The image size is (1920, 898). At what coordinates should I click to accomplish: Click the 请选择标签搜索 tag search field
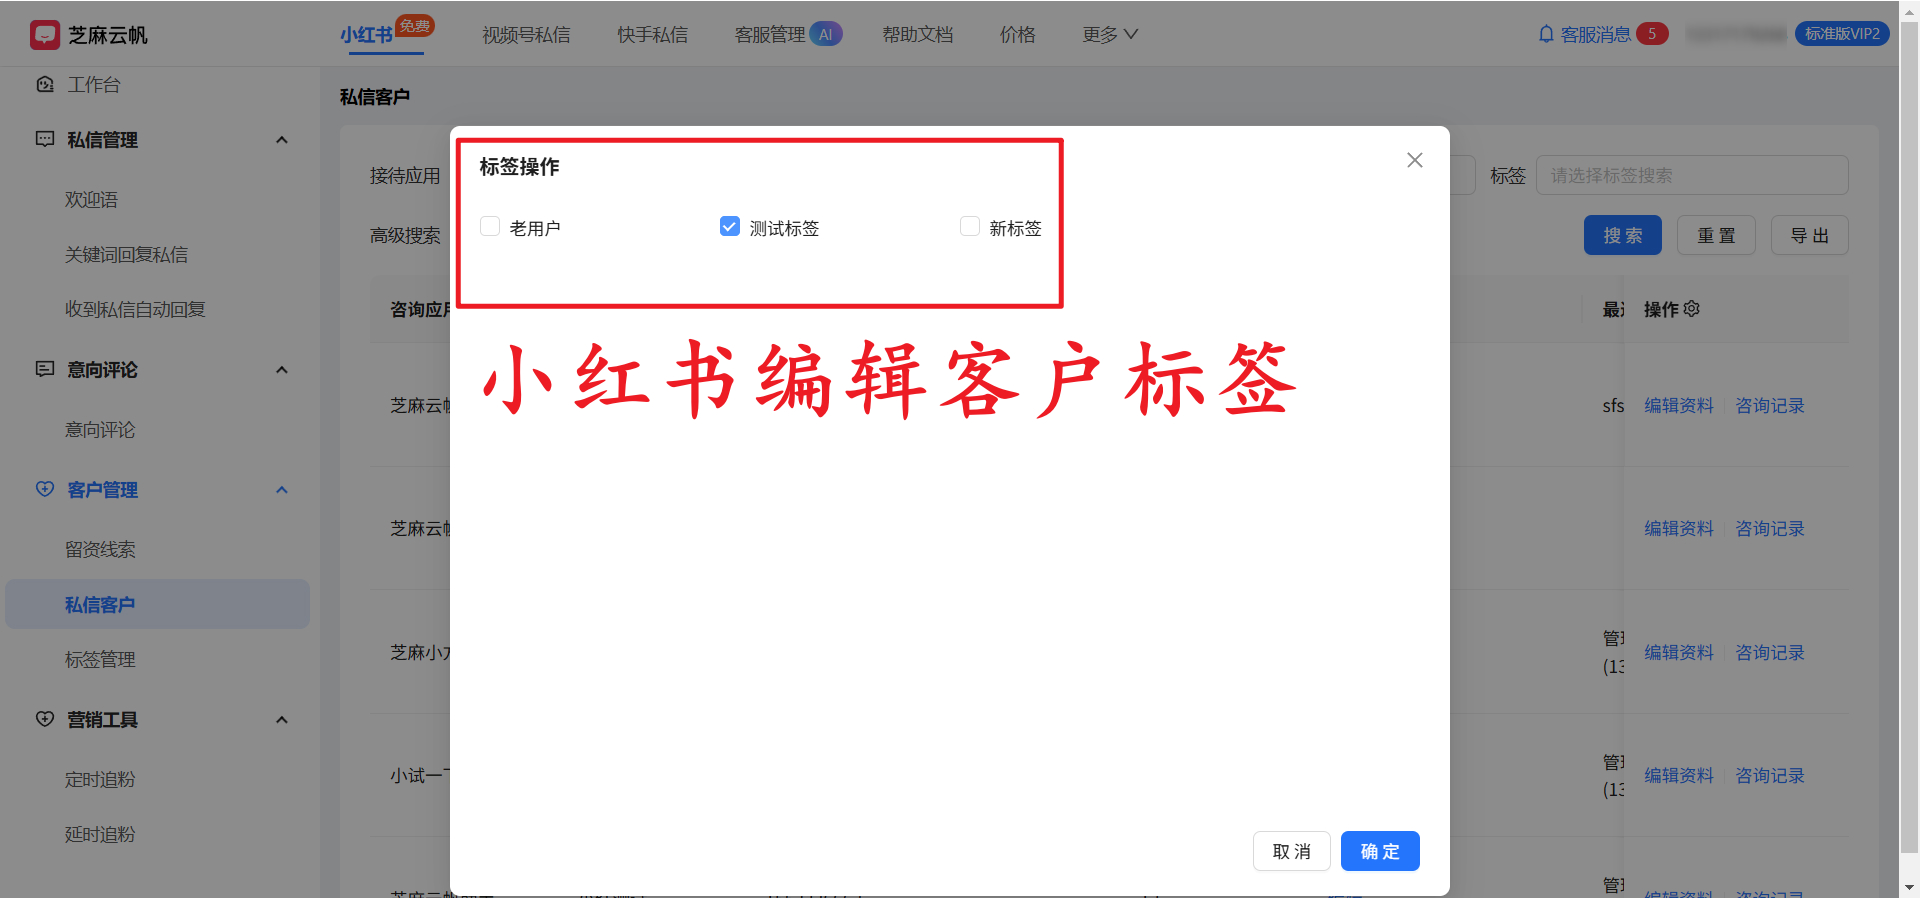tap(1692, 175)
